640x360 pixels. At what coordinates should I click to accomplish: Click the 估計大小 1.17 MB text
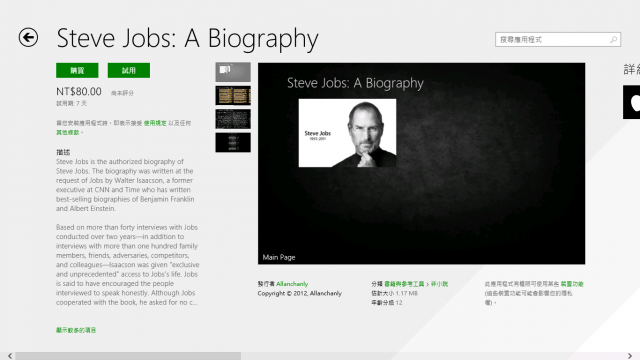click(x=394, y=293)
